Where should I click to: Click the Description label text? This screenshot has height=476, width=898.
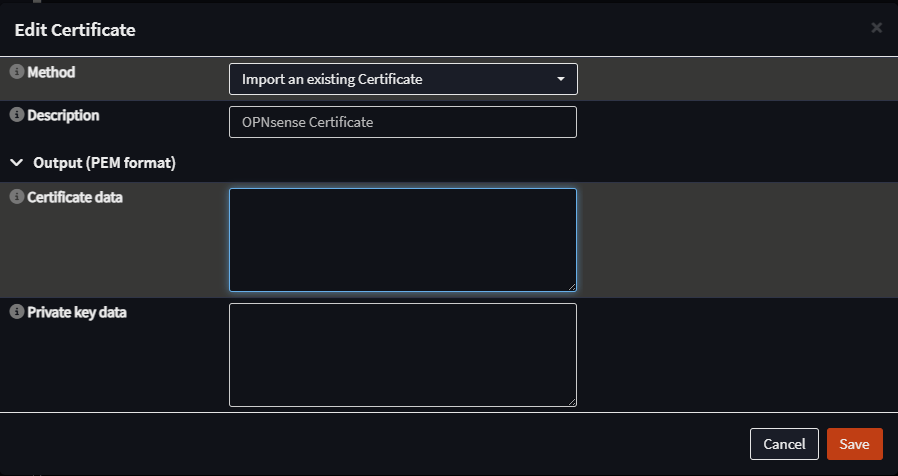pos(63,116)
